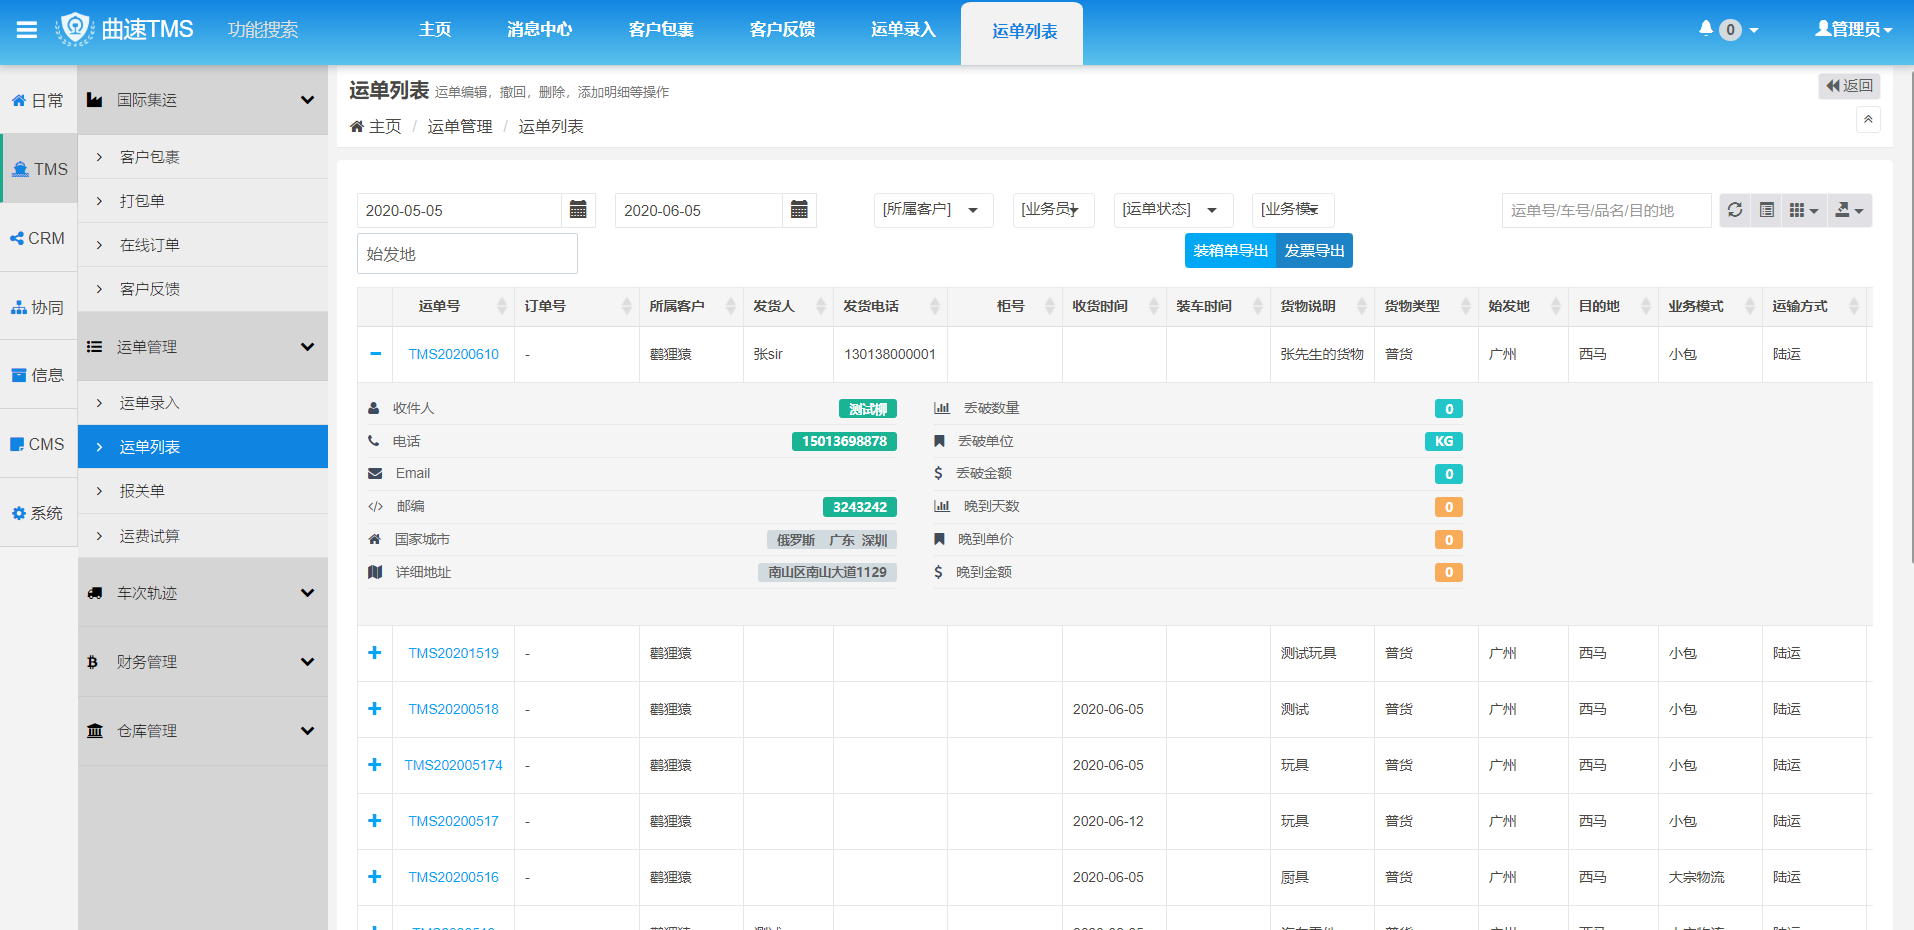Select the CRM sidebar category
The image size is (1914, 930).
38,238
